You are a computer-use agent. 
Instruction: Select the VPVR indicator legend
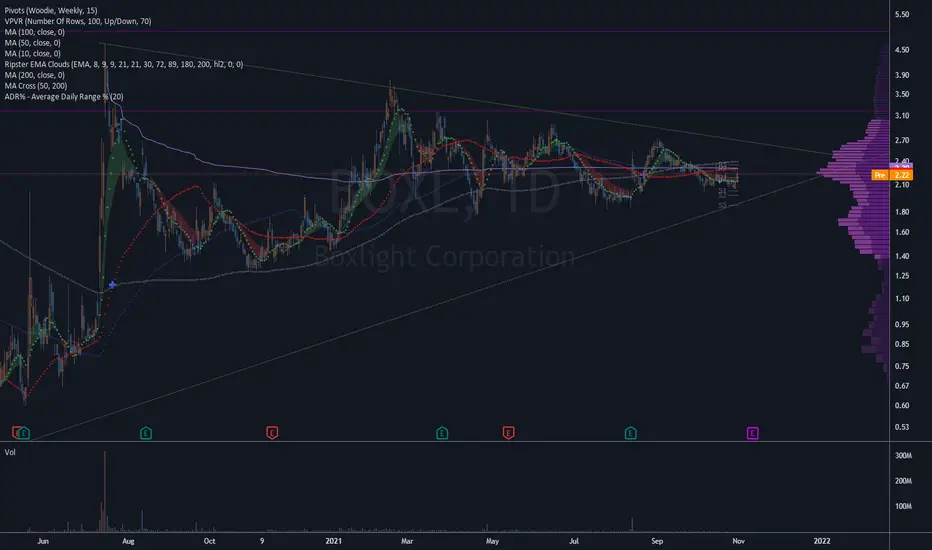[78, 21]
